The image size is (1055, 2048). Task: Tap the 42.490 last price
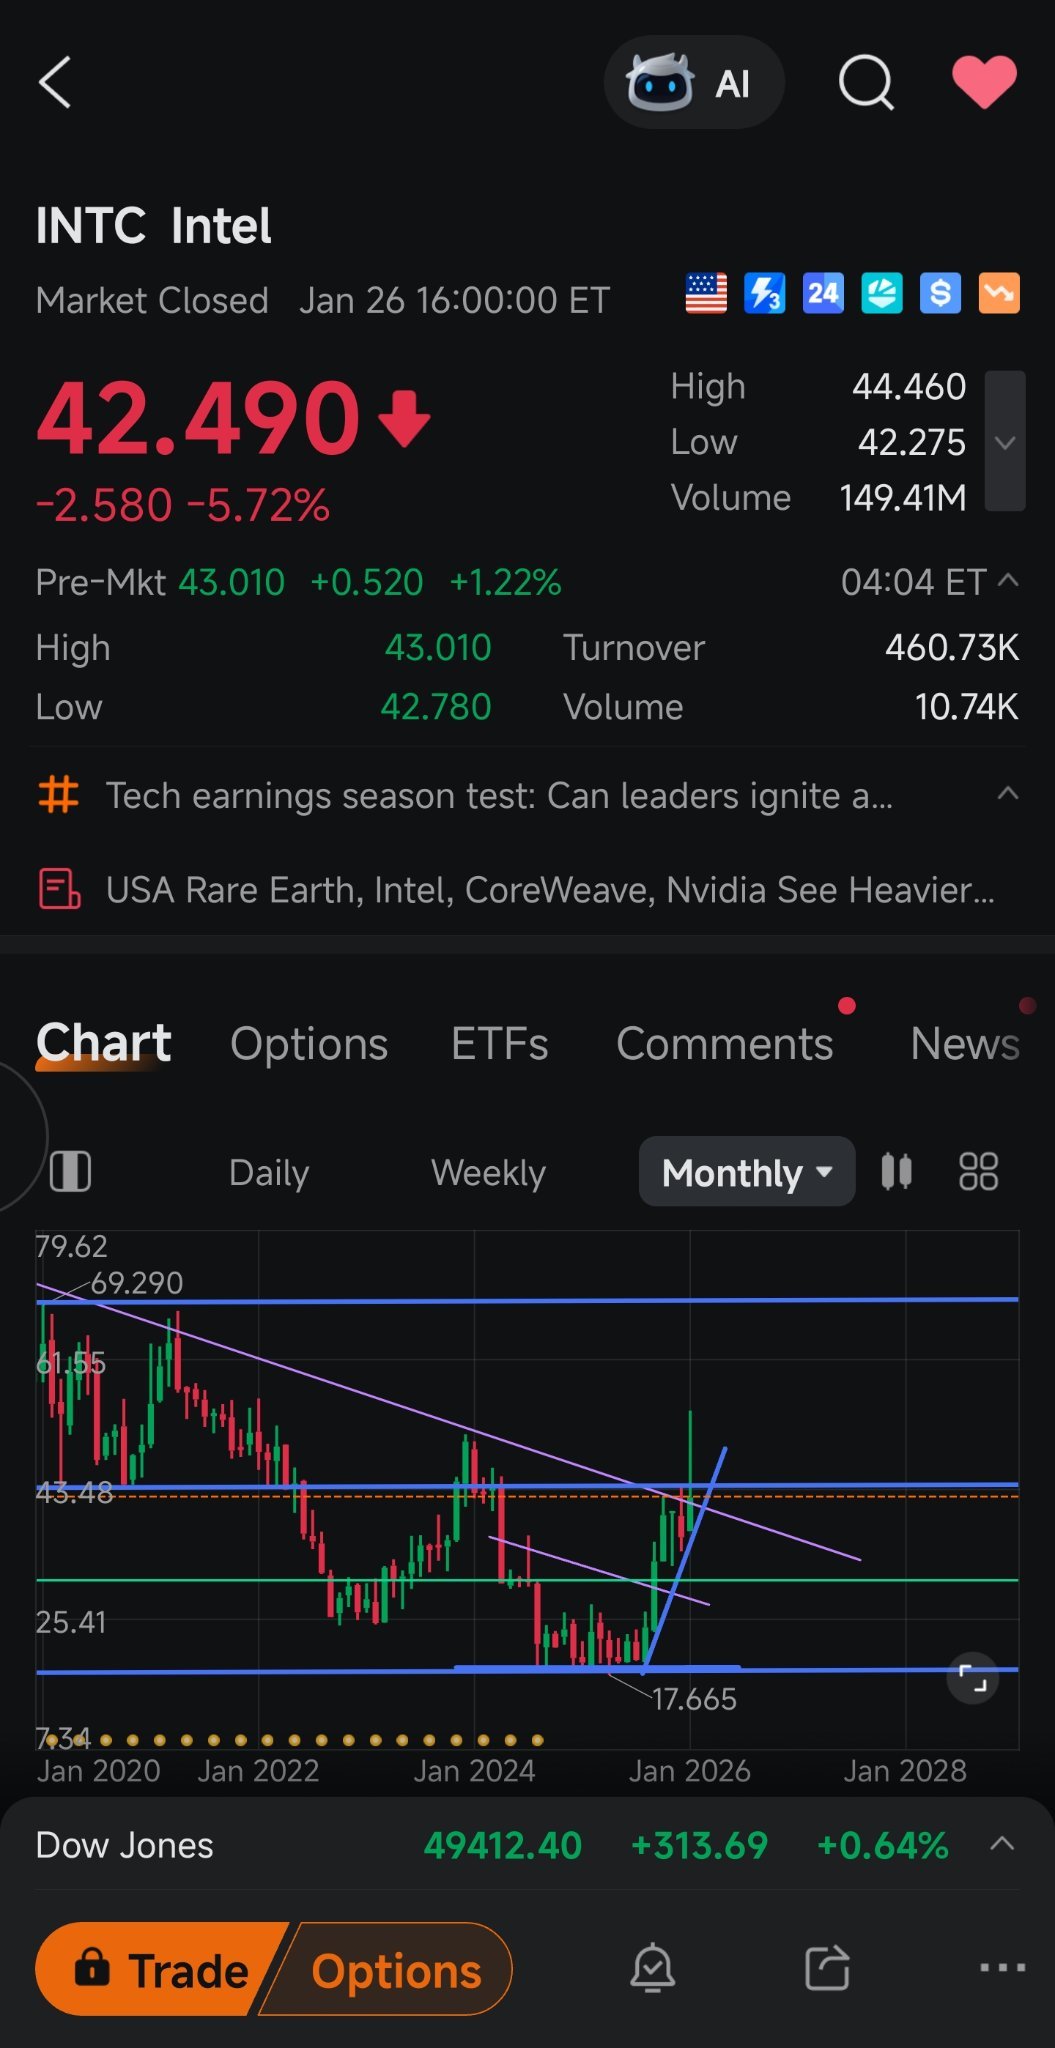(198, 418)
